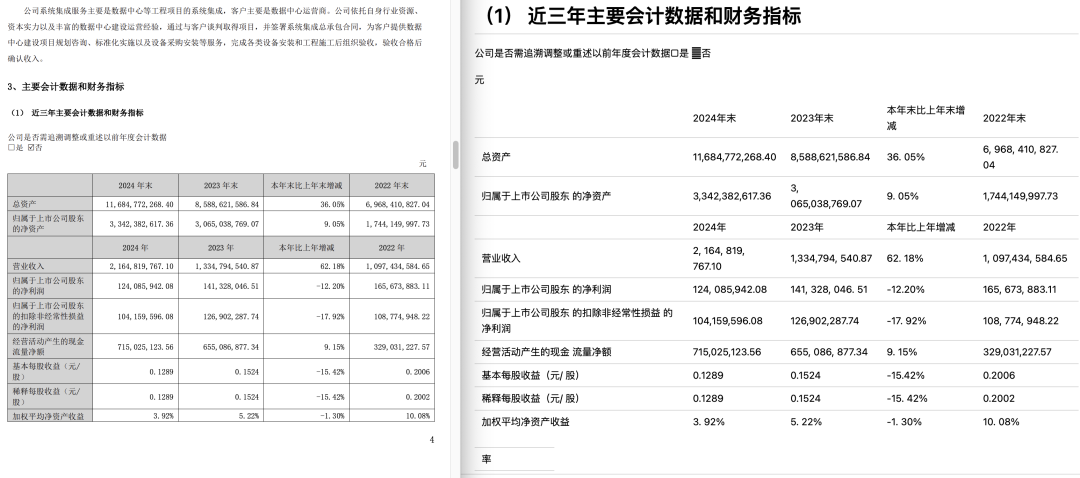
Task: Click the small bold PDF subheading (1) 近三年主要会计数据和财务指标
Action: click(x=76, y=113)
